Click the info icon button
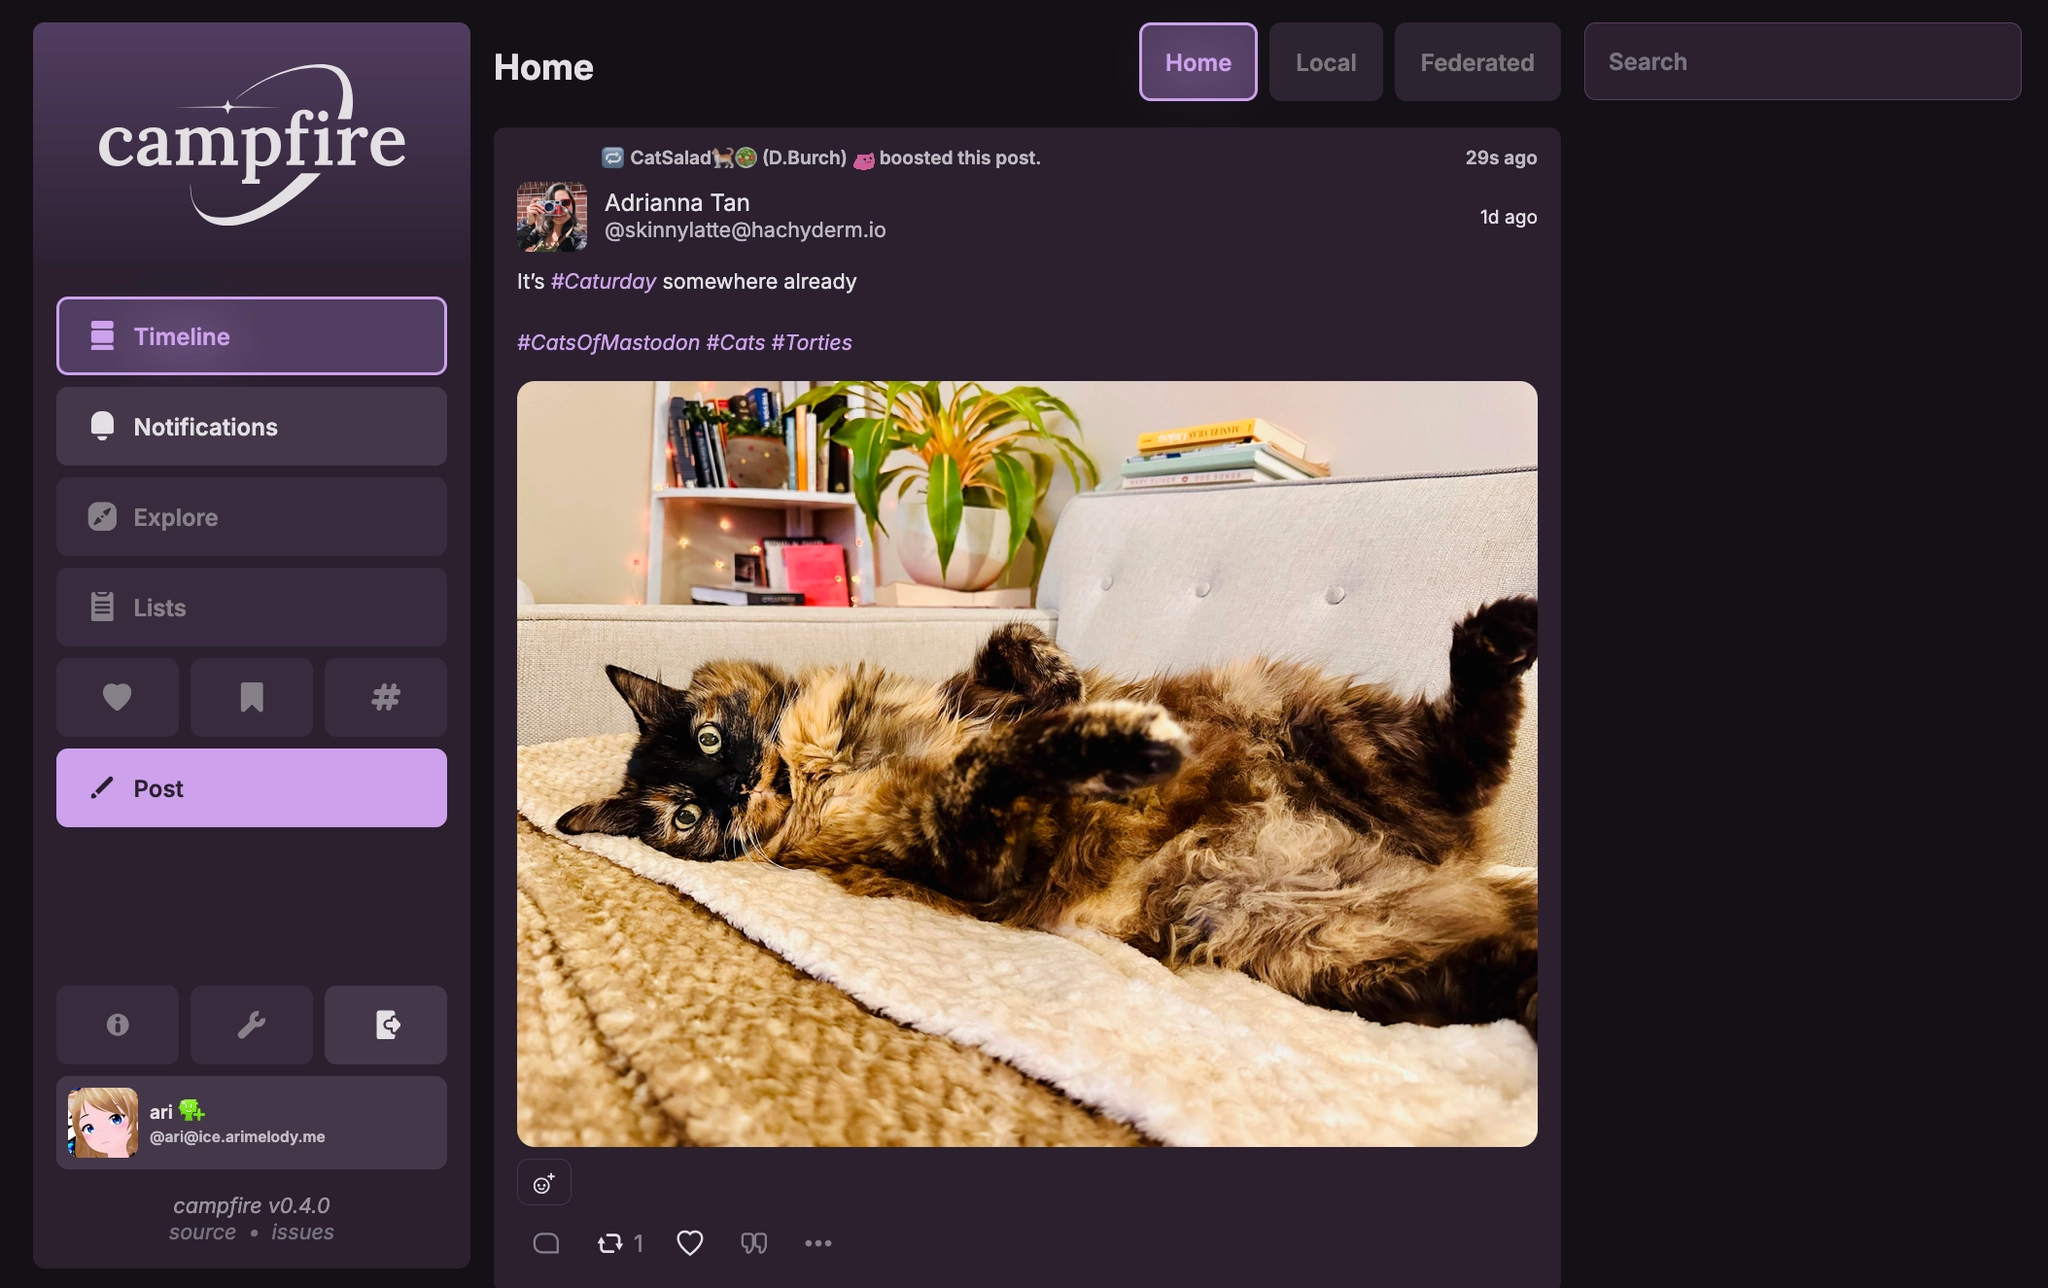 [x=117, y=1024]
